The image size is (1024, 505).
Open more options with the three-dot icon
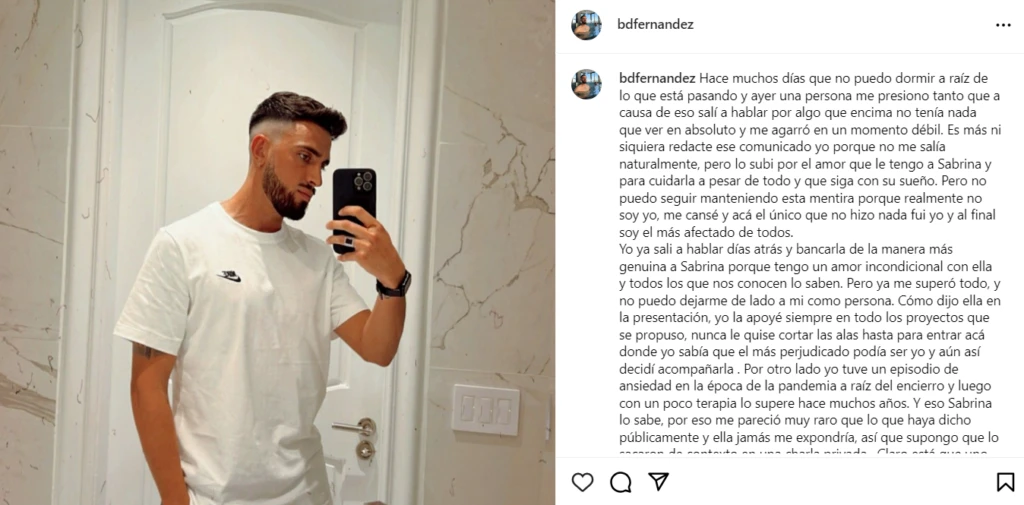[x=1003, y=25]
